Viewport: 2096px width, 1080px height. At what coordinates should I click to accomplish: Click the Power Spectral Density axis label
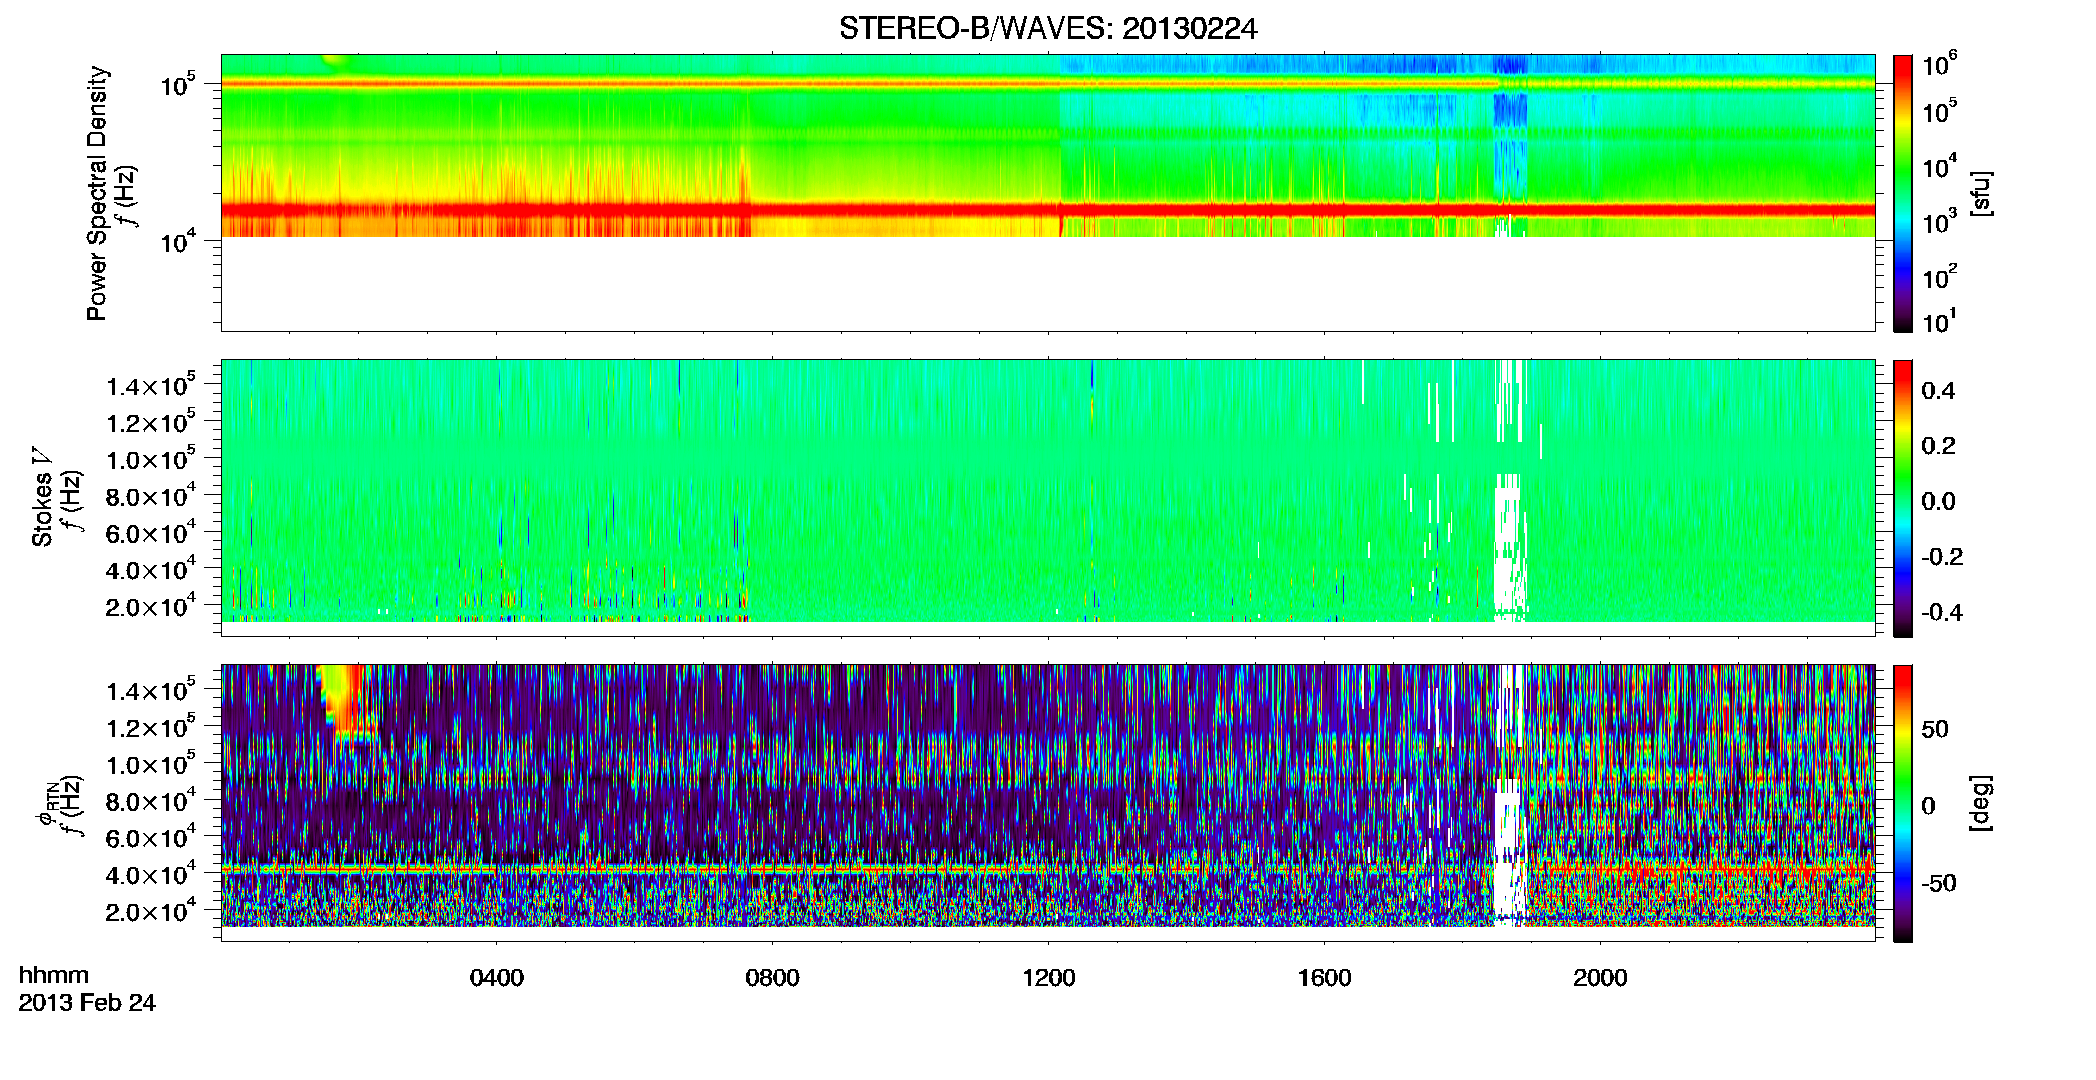tap(97, 193)
